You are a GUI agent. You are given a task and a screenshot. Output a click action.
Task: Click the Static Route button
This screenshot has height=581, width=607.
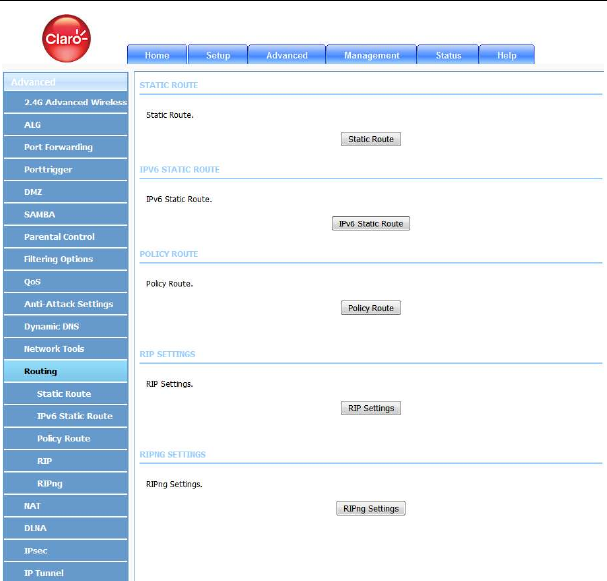pyautogui.click(x=371, y=139)
